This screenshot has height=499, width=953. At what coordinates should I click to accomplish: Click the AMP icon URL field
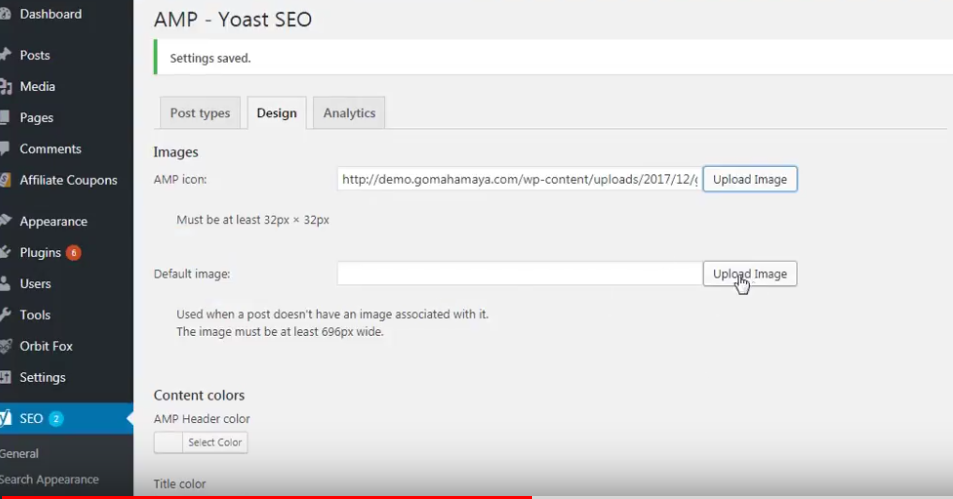click(x=520, y=179)
